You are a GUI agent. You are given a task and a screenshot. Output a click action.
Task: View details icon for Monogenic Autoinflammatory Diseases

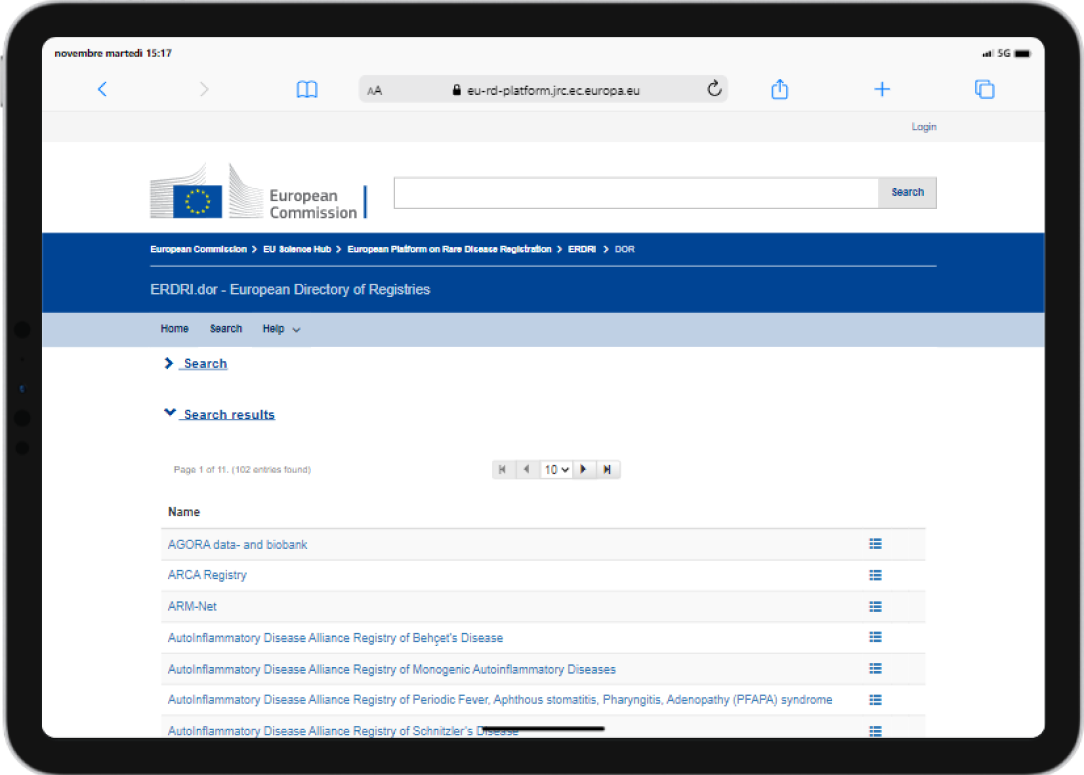pos(875,669)
